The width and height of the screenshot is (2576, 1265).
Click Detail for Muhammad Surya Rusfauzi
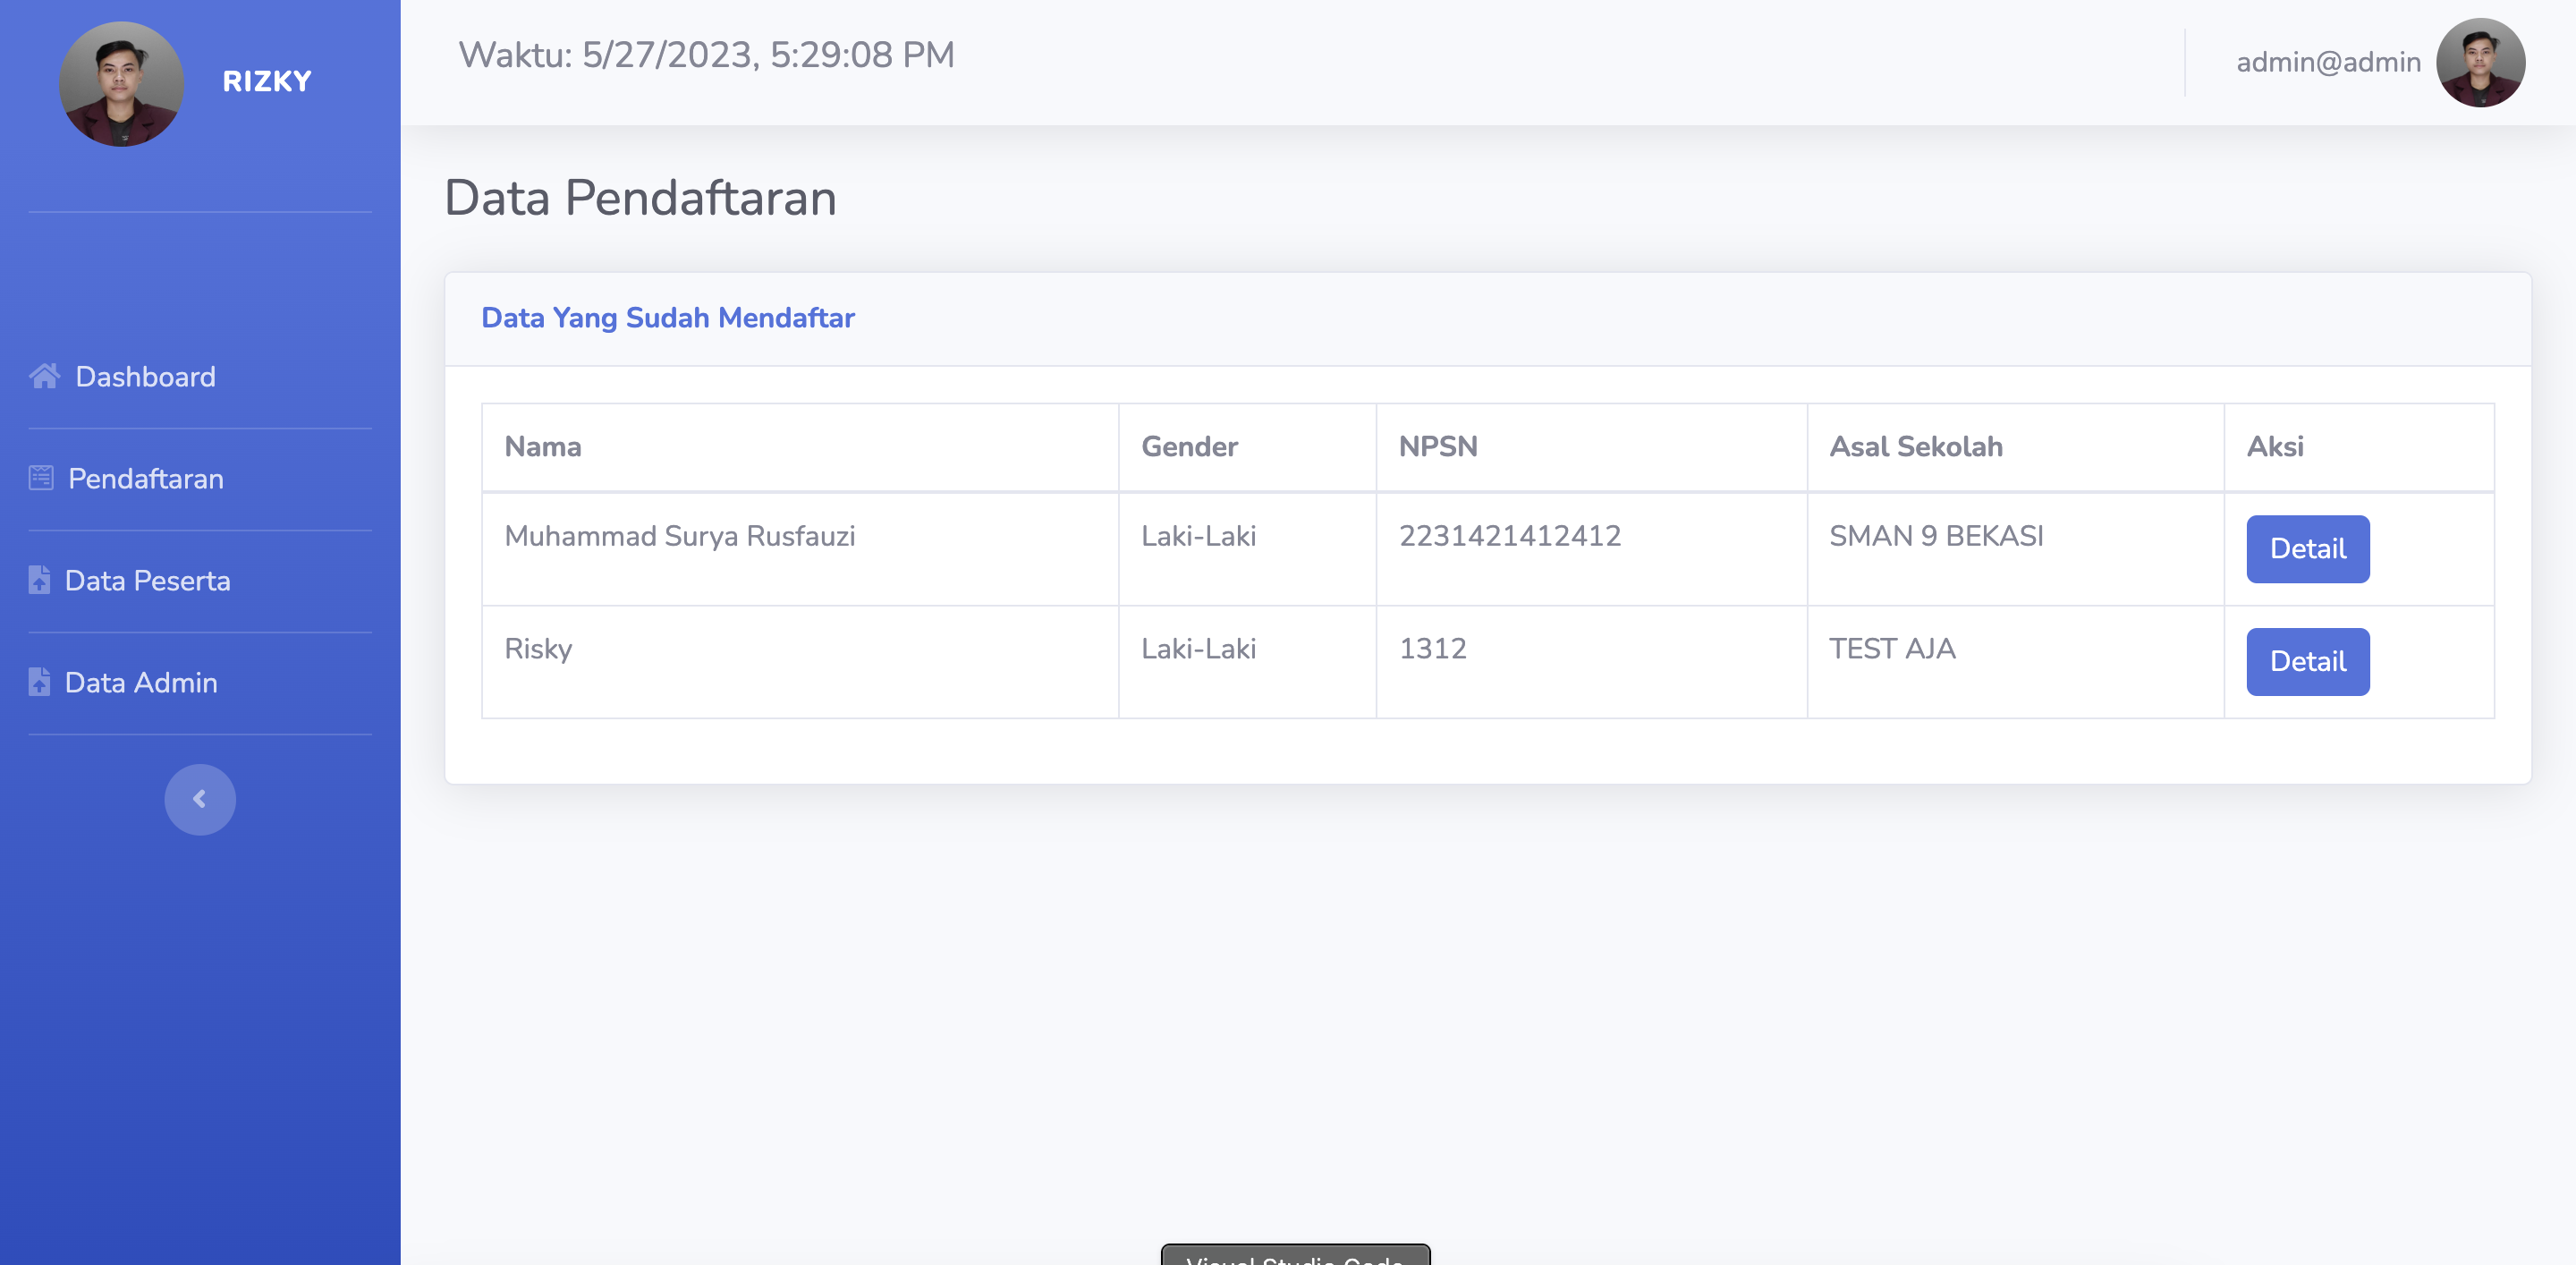pos(2307,549)
